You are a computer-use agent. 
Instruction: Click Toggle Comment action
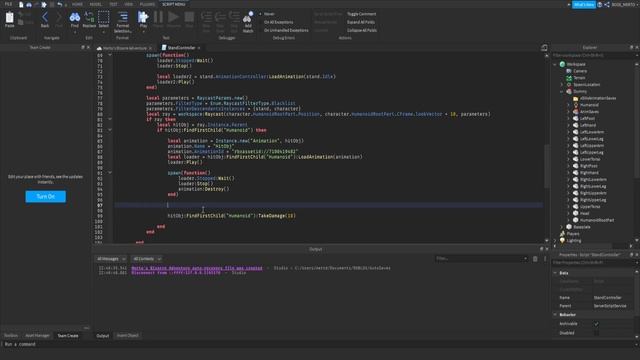click(x=362, y=14)
